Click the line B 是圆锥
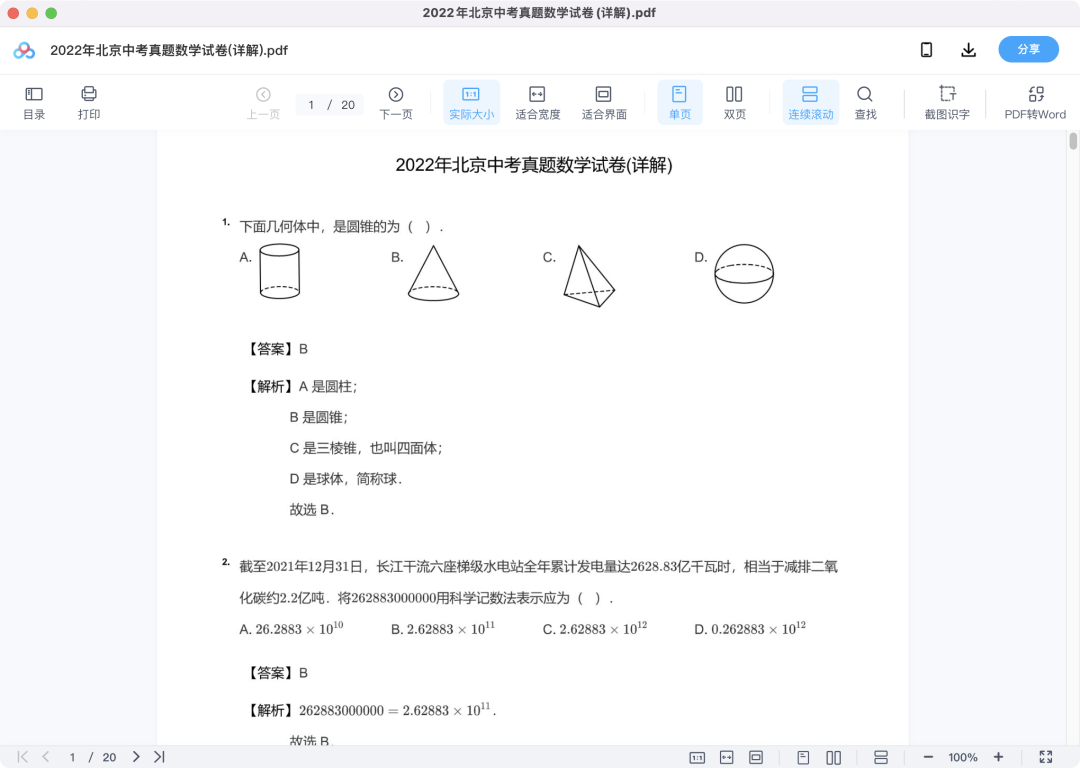This screenshot has width=1080, height=768. (x=319, y=417)
